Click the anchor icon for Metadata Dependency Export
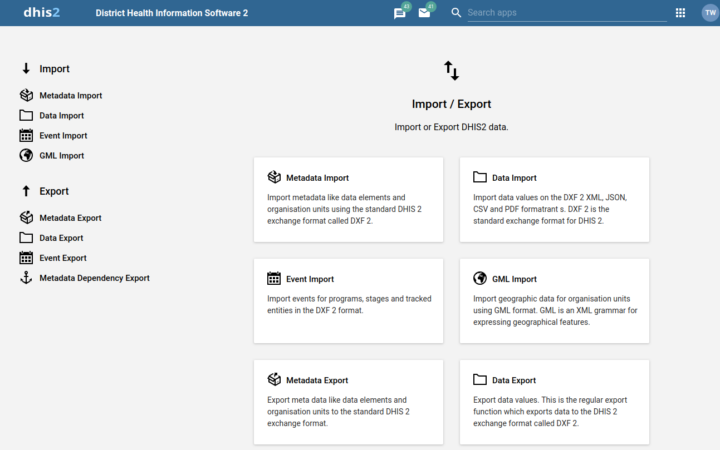The height and width of the screenshot is (450, 720). click(26, 278)
